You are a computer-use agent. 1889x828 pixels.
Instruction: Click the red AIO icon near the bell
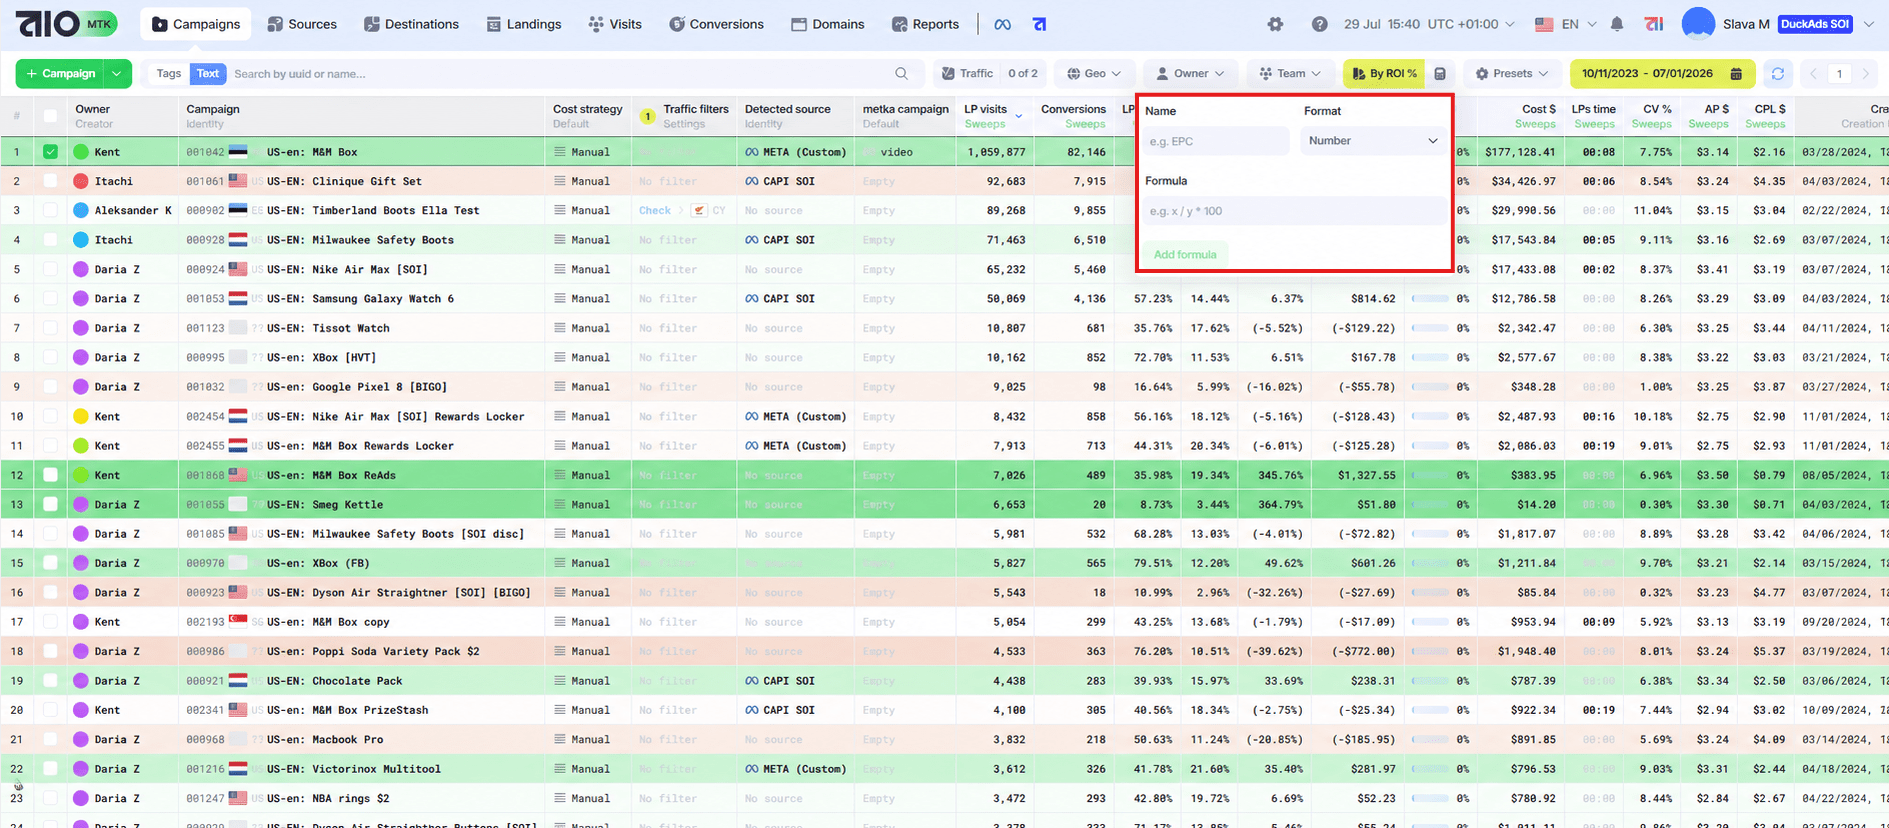pos(1654,24)
